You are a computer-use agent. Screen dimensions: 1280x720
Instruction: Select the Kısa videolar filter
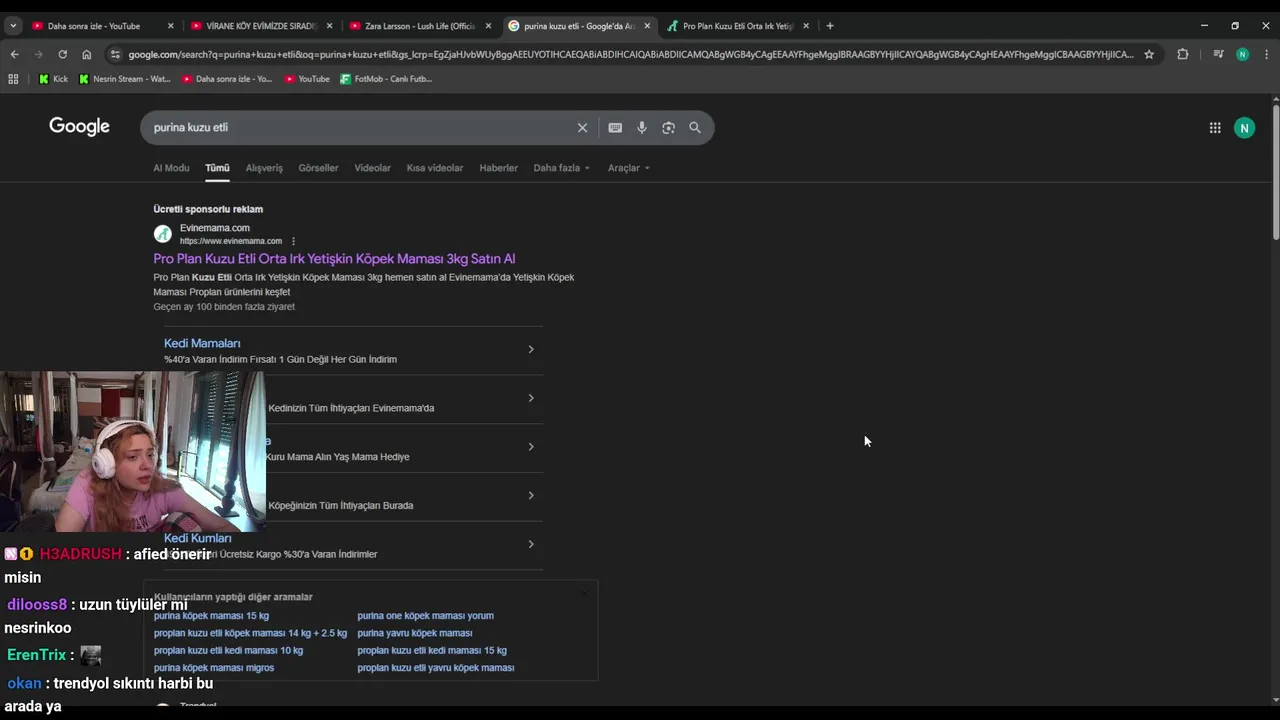click(x=435, y=168)
